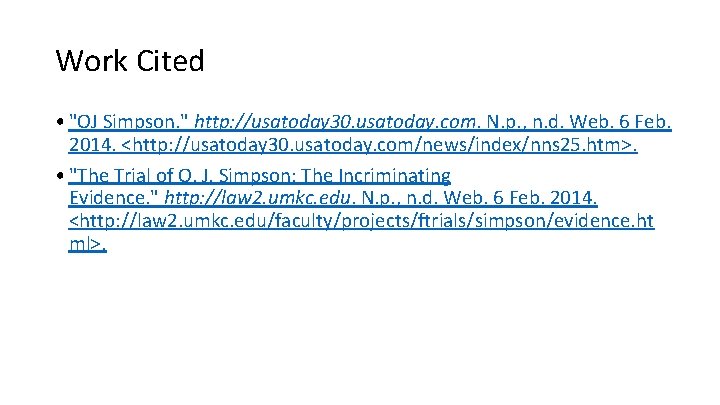720x405 pixels.
Task: Select the second bullet point marker
Action: [60, 175]
